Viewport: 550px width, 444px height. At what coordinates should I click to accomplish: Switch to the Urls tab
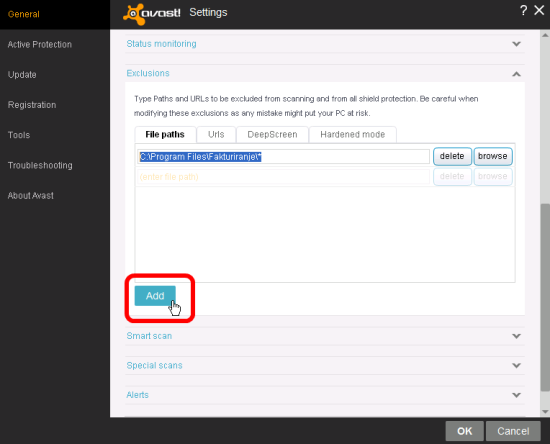216,135
